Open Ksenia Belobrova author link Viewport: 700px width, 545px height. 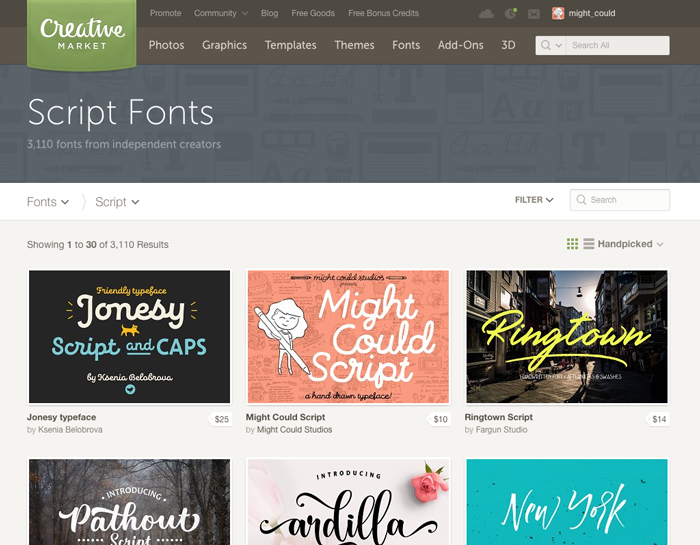point(70,430)
